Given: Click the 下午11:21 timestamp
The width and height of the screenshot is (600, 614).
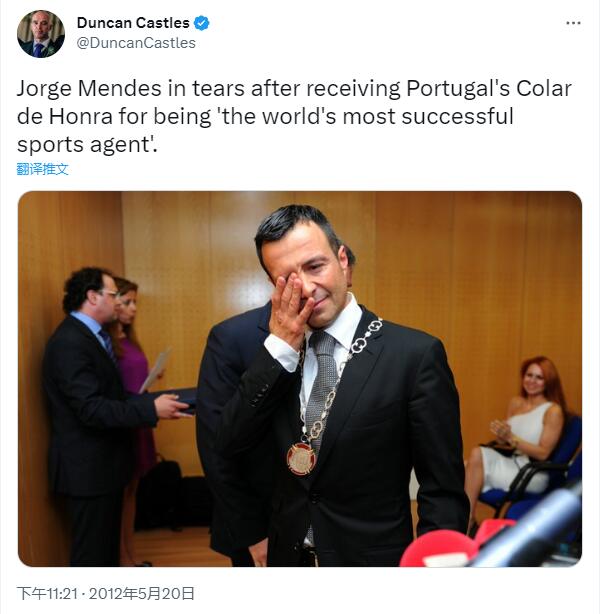Looking at the screenshot, I should pyautogui.click(x=47, y=593).
